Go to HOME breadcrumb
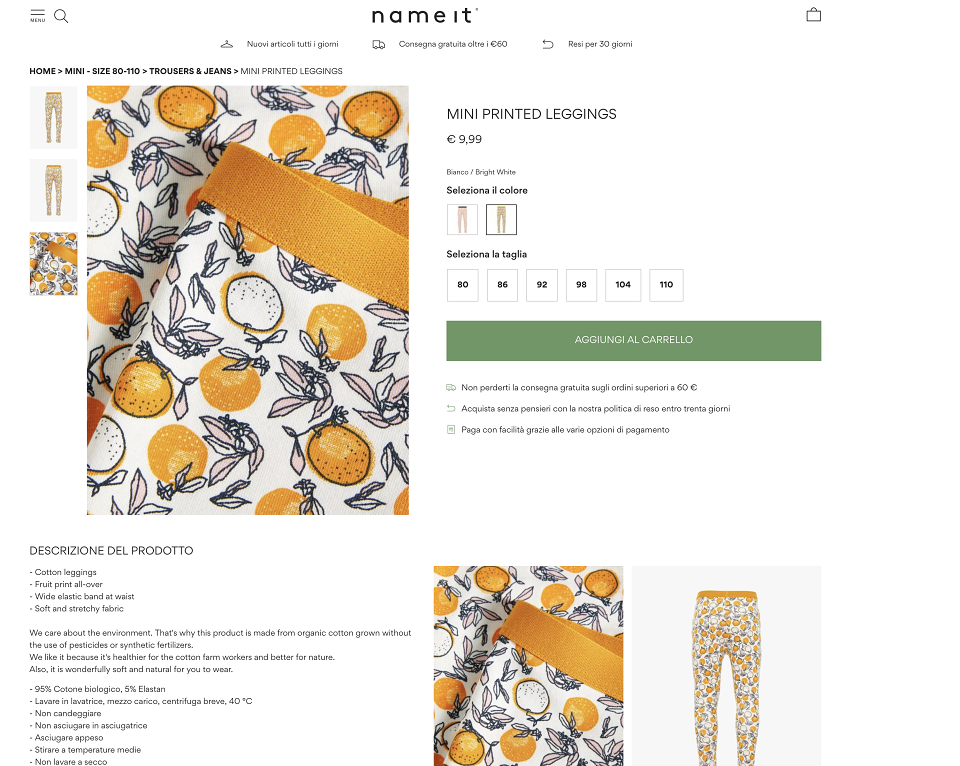The image size is (960, 766). click(42, 71)
